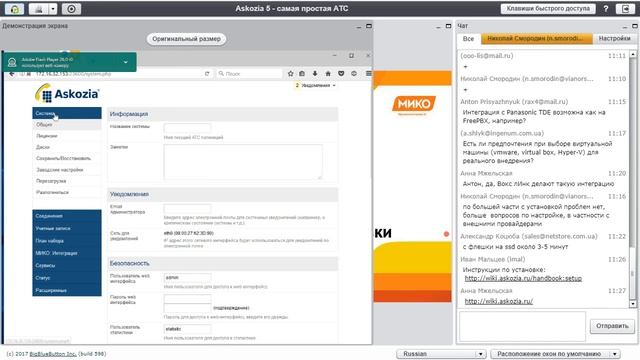The width and height of the screenshot is (640, 360).
Task: Open Расположение окон по умолчанию dropdown
Action: tap(556, 354)
